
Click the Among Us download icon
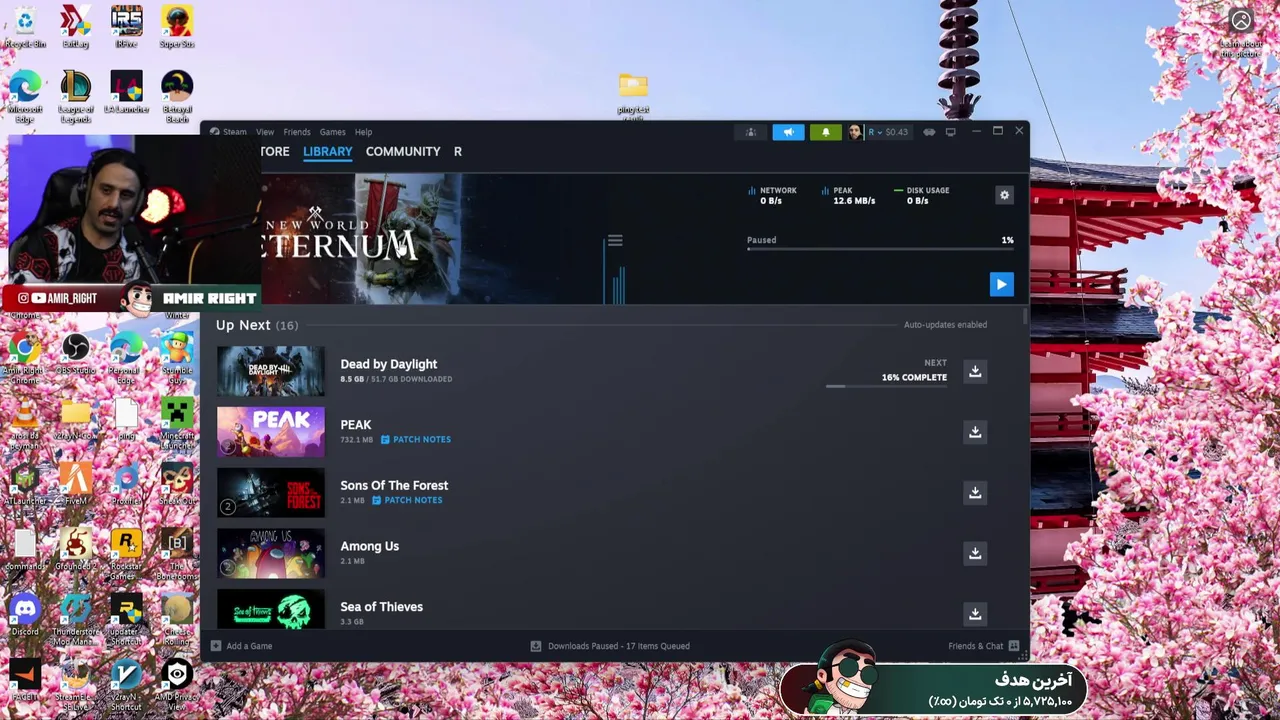point(975,554)
